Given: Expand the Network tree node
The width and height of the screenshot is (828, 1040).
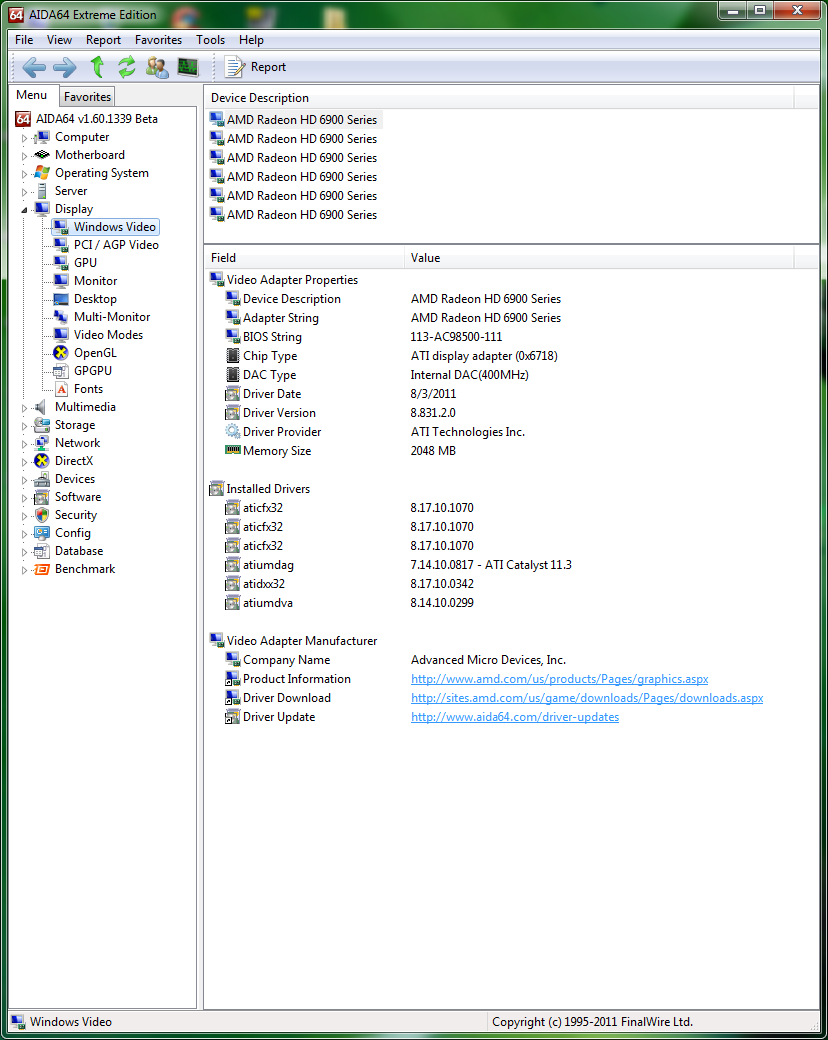Looking at the screenshot, I should [25, 444].
